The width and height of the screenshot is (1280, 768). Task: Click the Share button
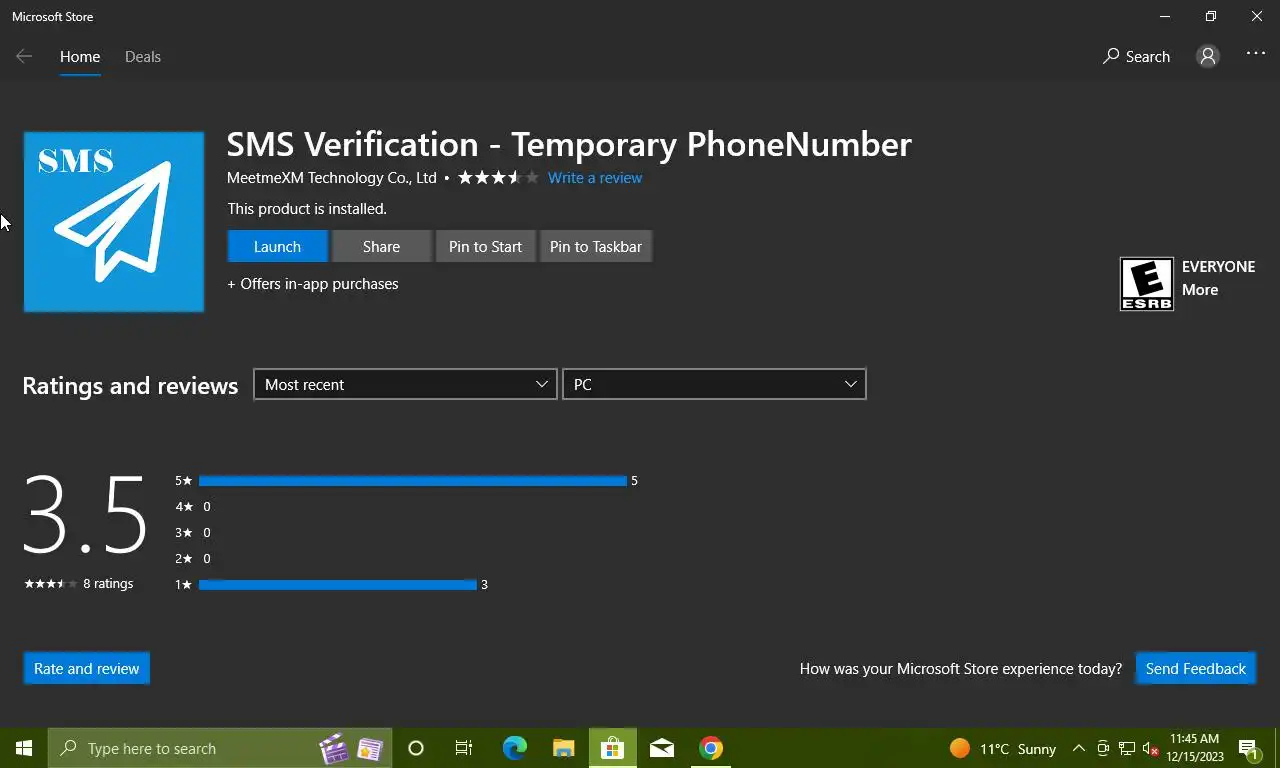[381, 246]
